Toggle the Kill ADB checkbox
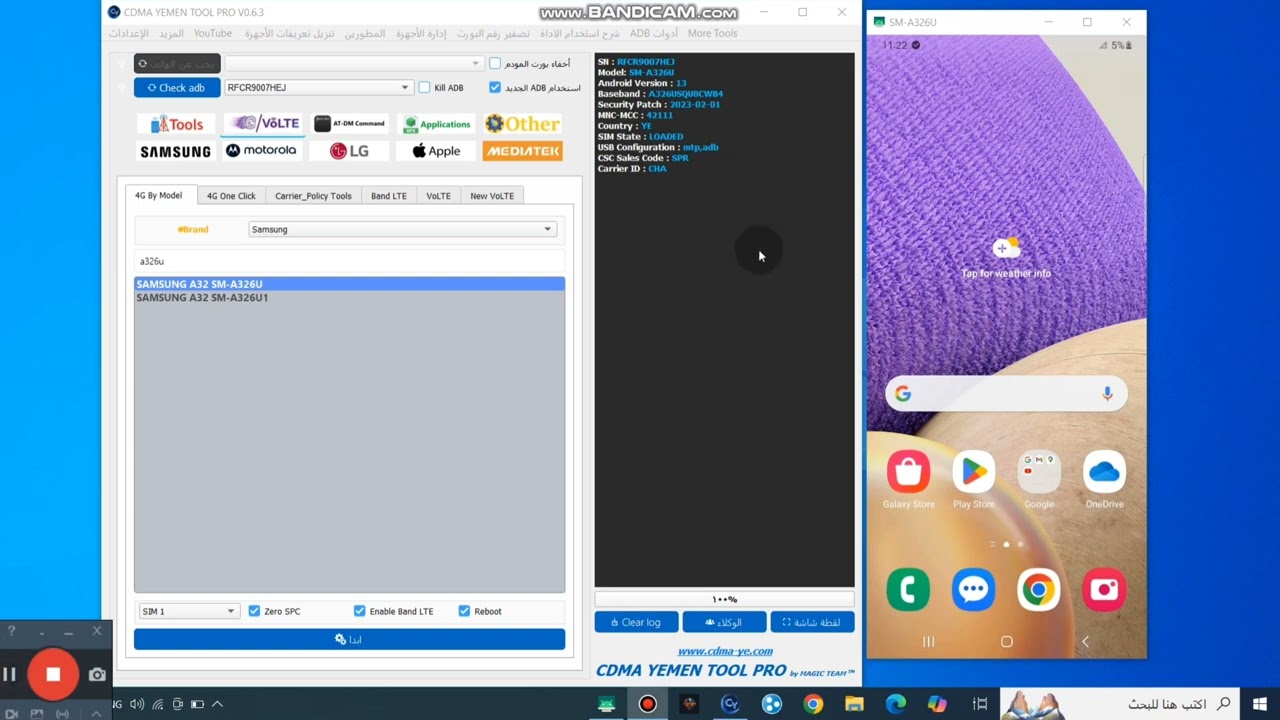 pyautogui.click(x=424, y=88)
